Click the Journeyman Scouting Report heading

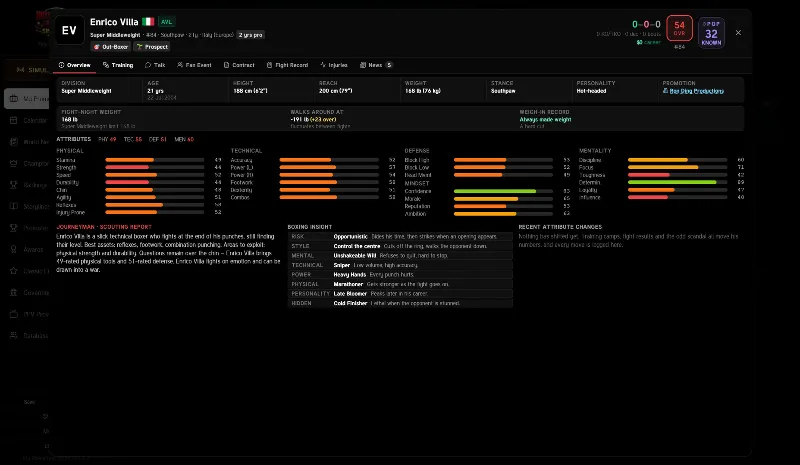click(x=104, y=227)
